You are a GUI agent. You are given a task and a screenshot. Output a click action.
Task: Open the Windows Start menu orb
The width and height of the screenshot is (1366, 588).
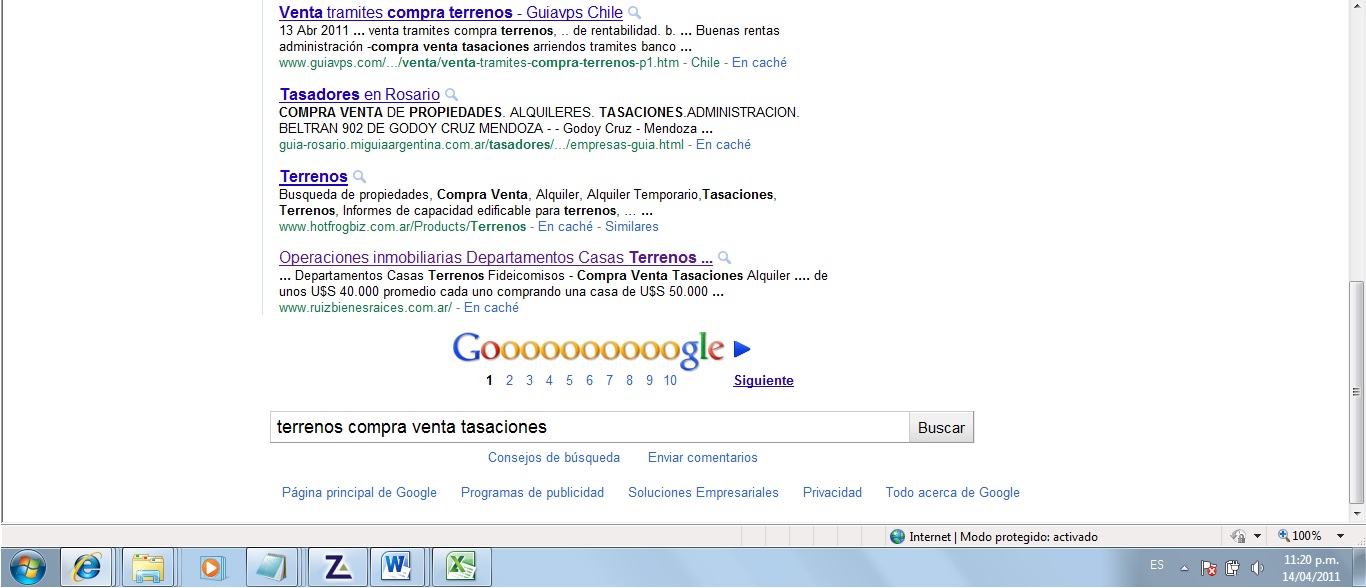pos(28,567)
